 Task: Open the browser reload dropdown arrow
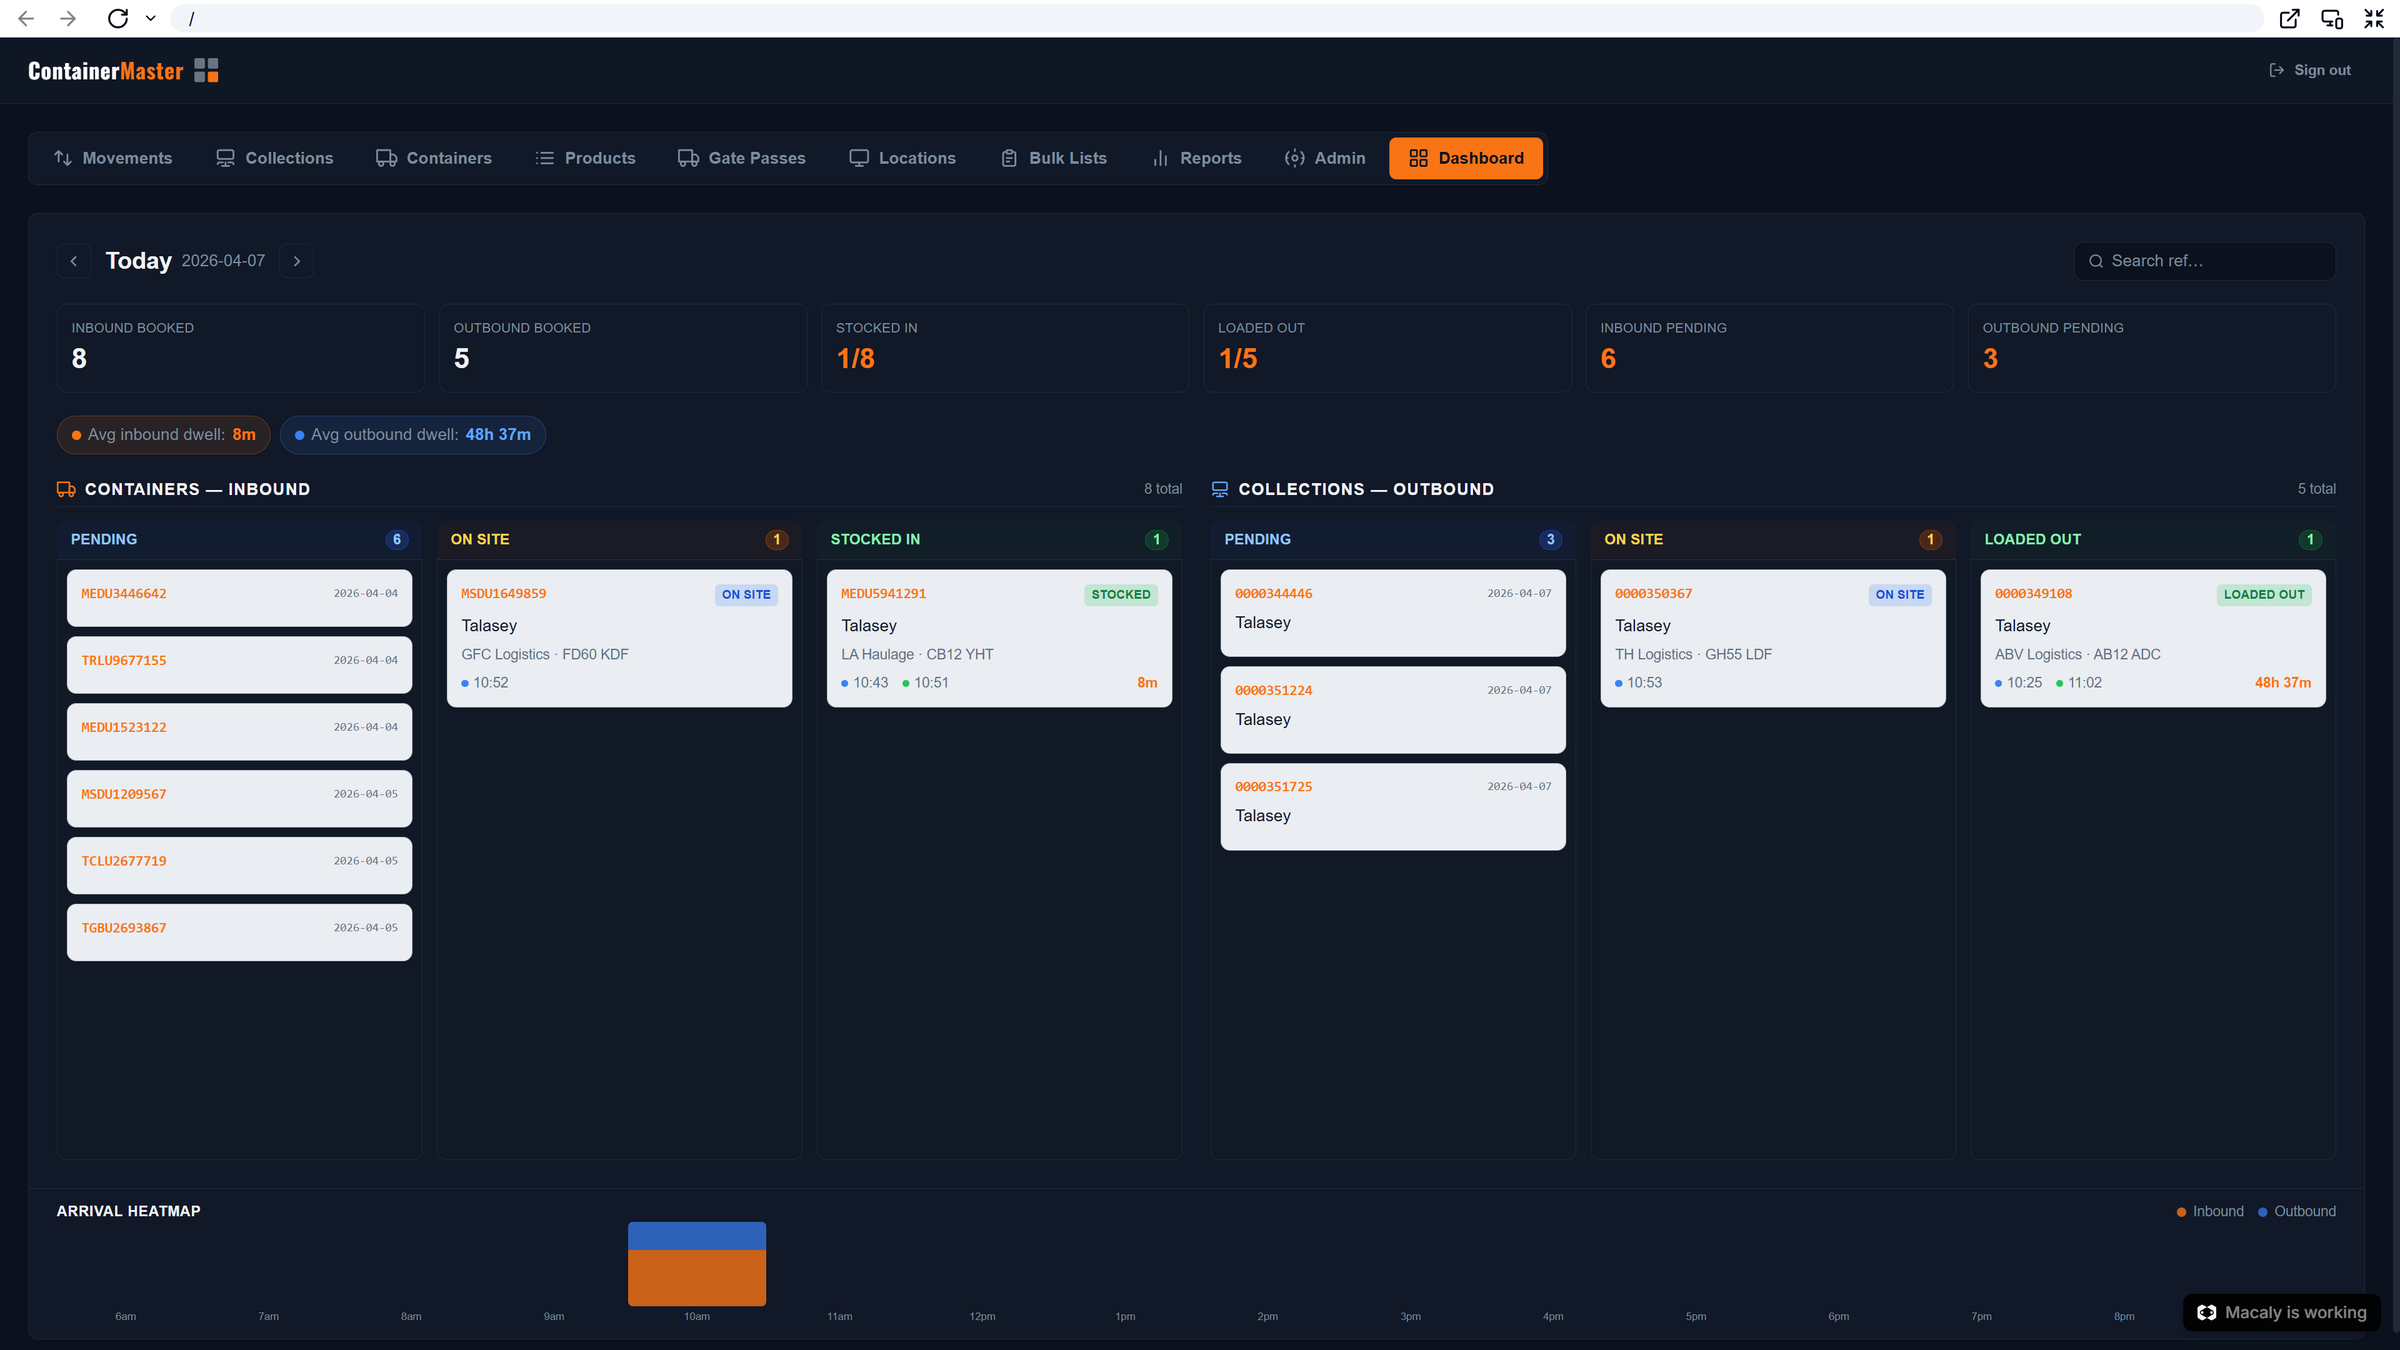151,18
